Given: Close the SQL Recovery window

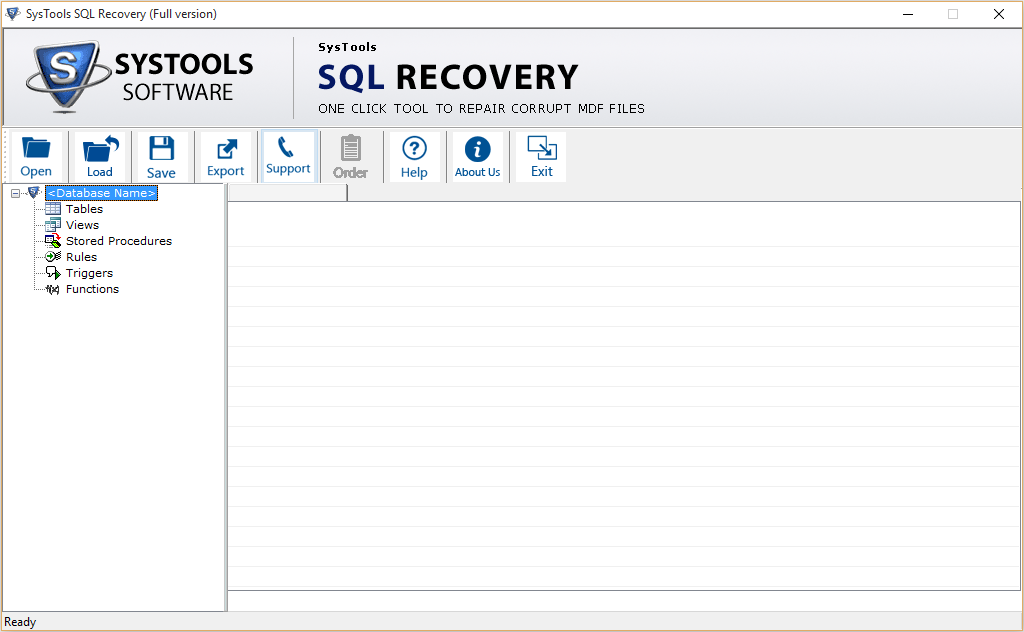Looking at the screenshot, I should coord(999,14).
